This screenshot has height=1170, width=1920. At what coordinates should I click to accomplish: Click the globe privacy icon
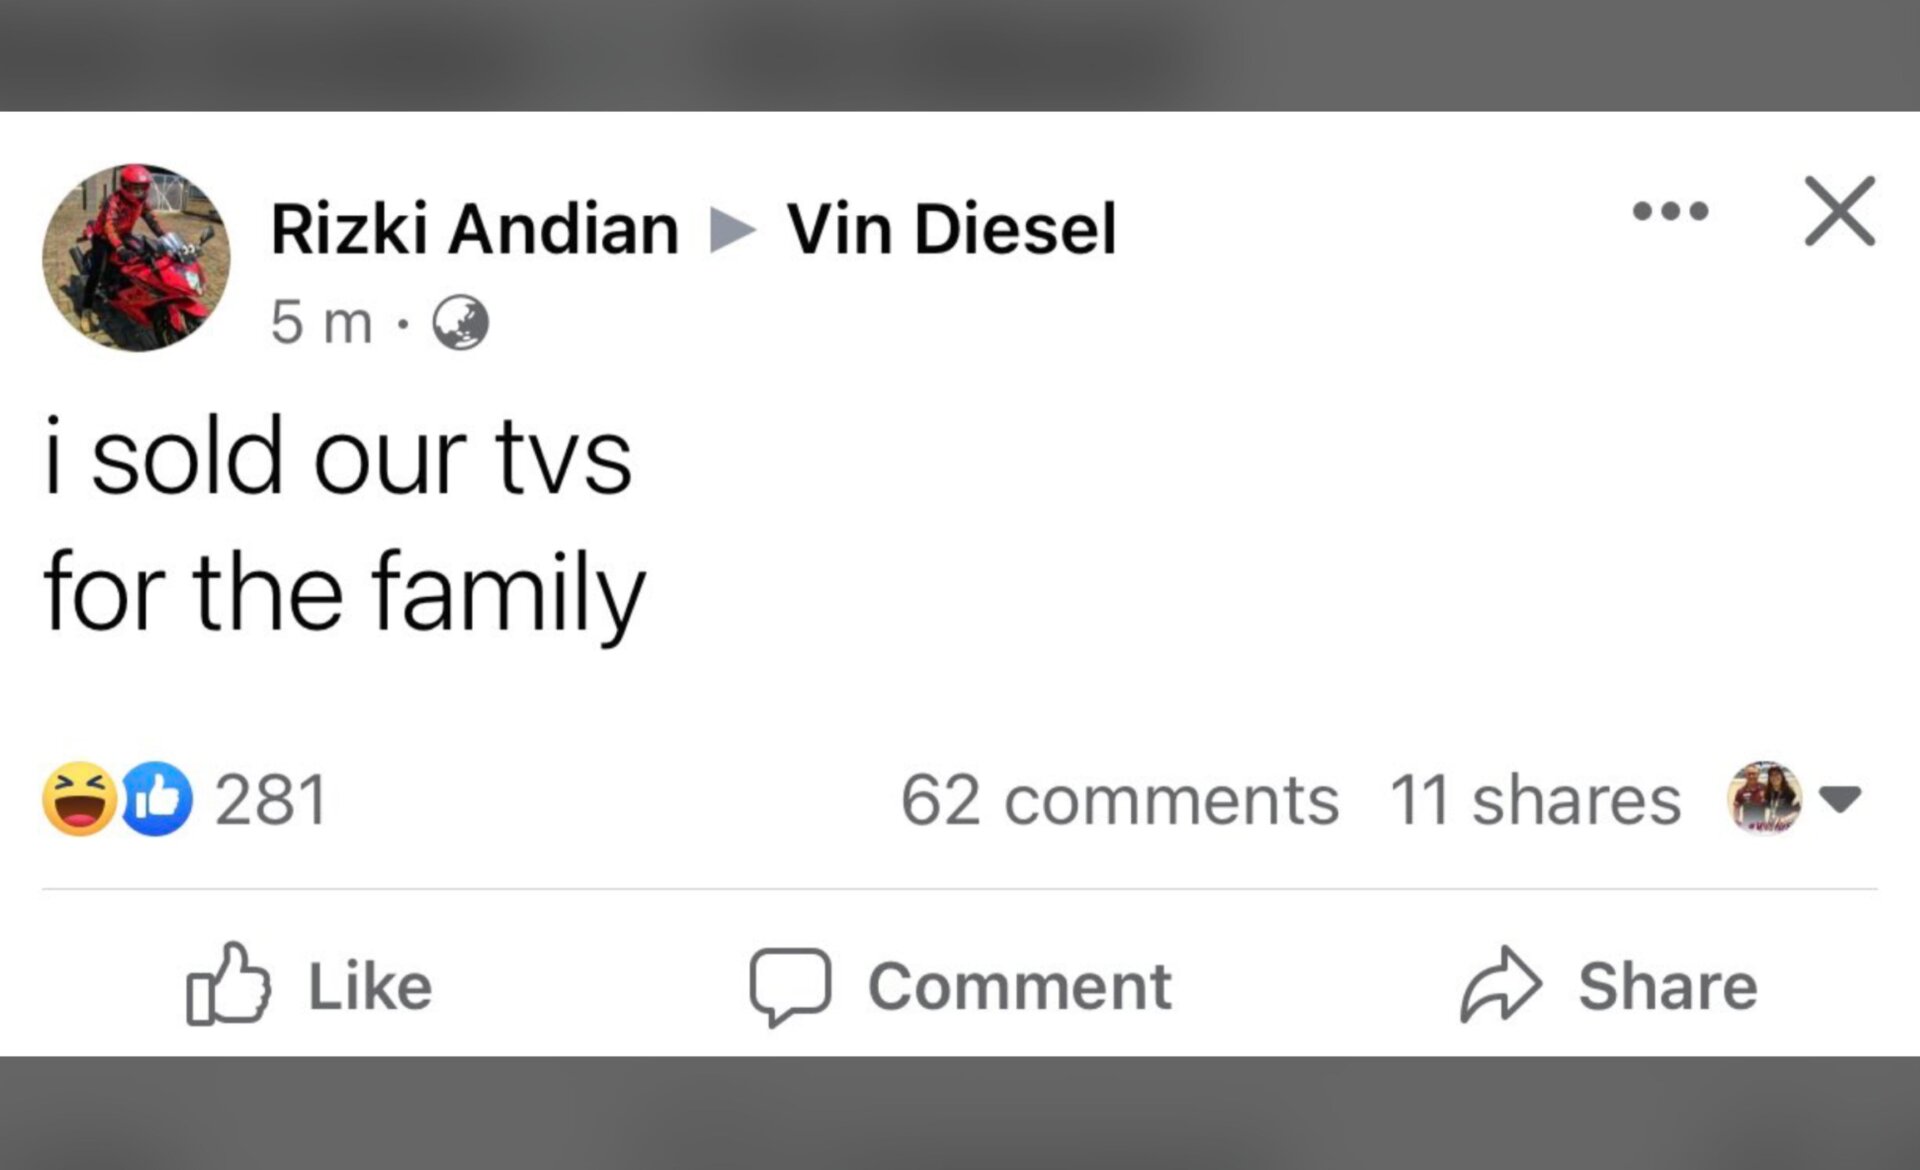point(462,322)
